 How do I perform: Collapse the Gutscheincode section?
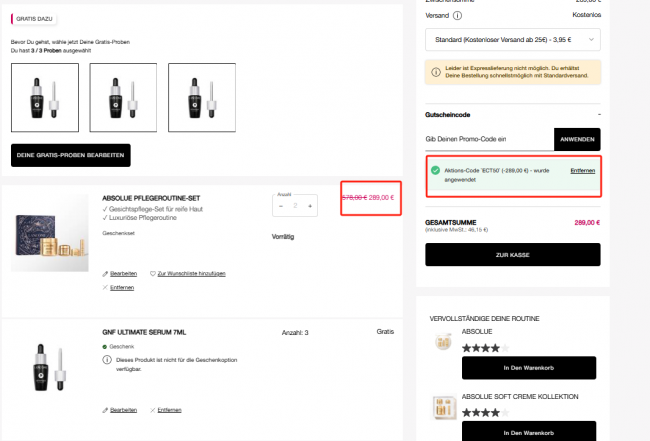pos(599,114)
